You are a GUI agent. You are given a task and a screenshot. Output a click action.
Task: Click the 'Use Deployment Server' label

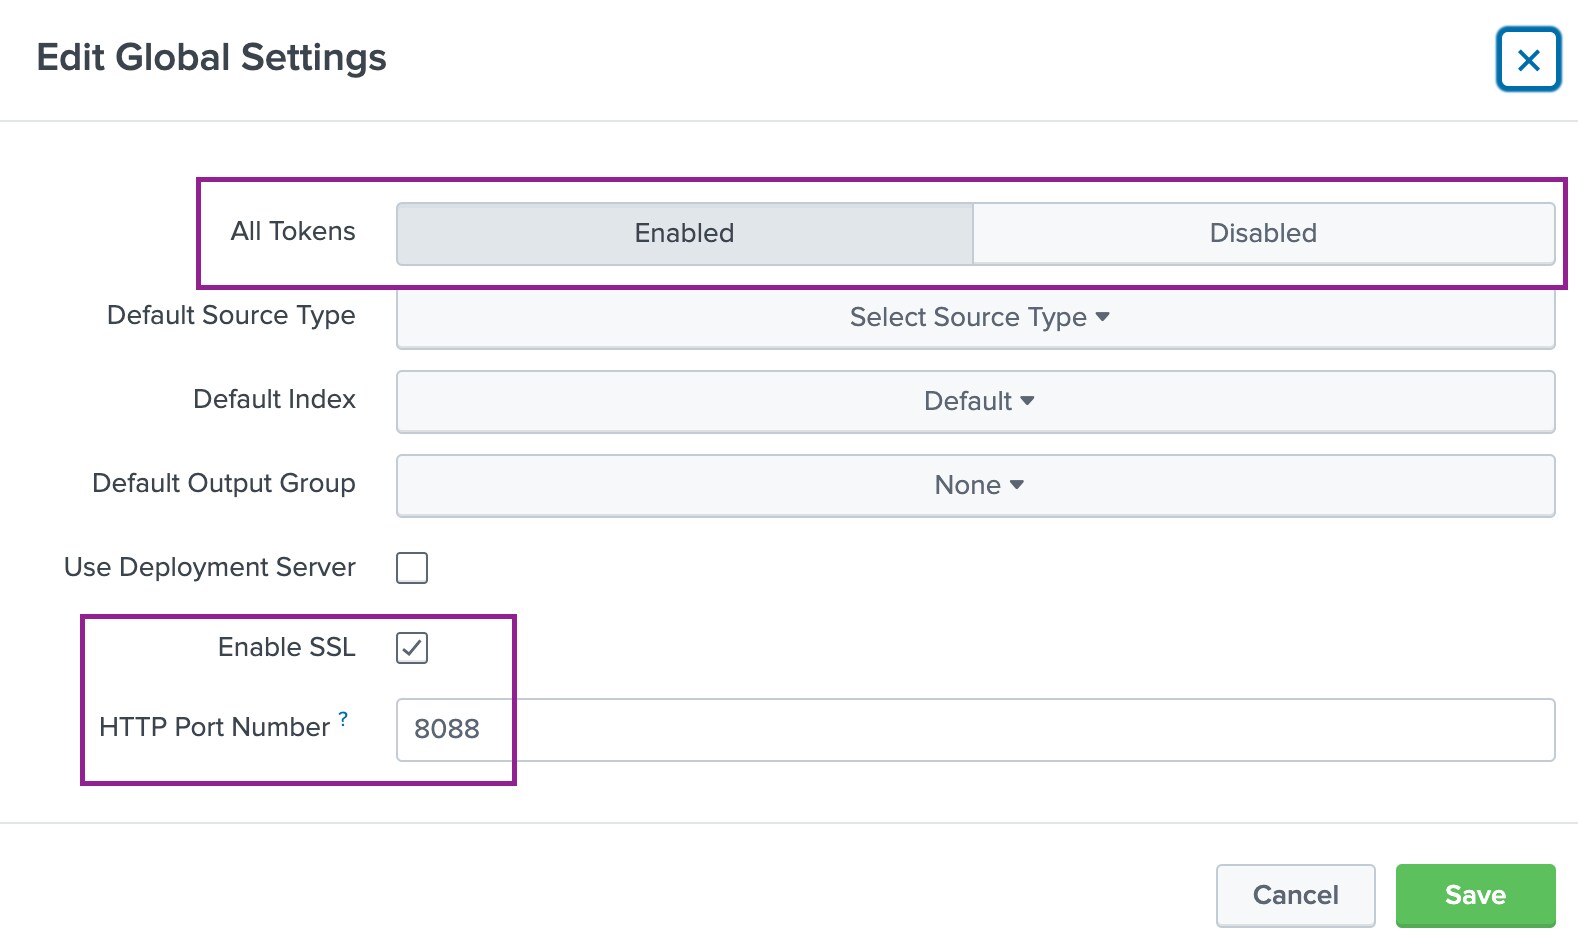pyautogui.click(x=210, y=567)
